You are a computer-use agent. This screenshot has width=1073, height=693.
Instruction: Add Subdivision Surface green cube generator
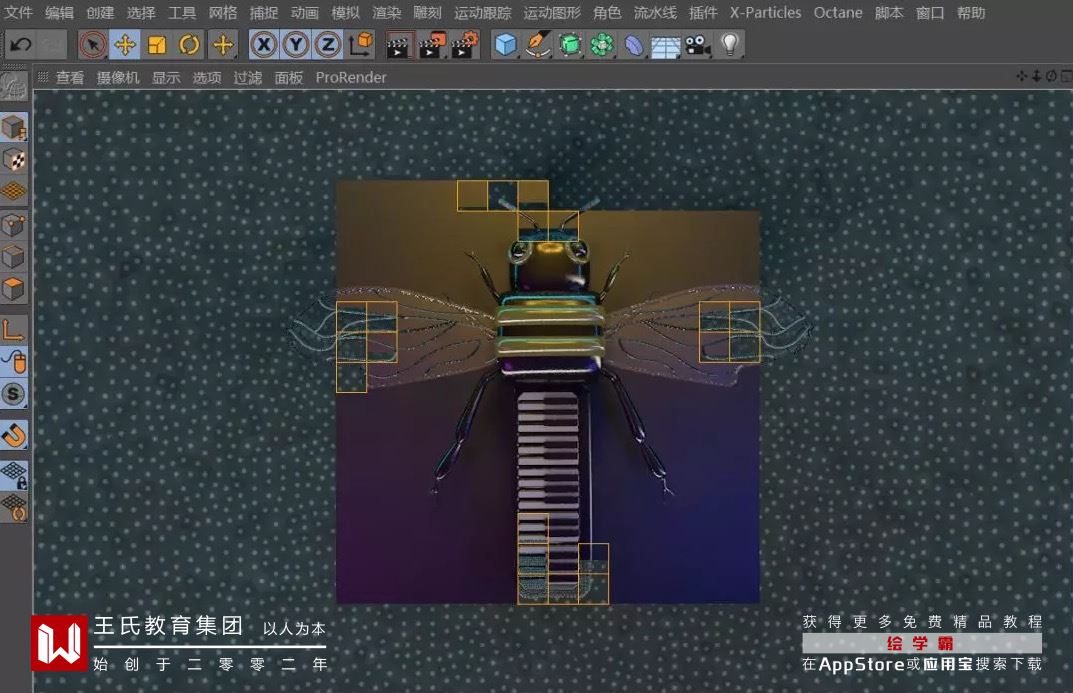pos(570,45)
